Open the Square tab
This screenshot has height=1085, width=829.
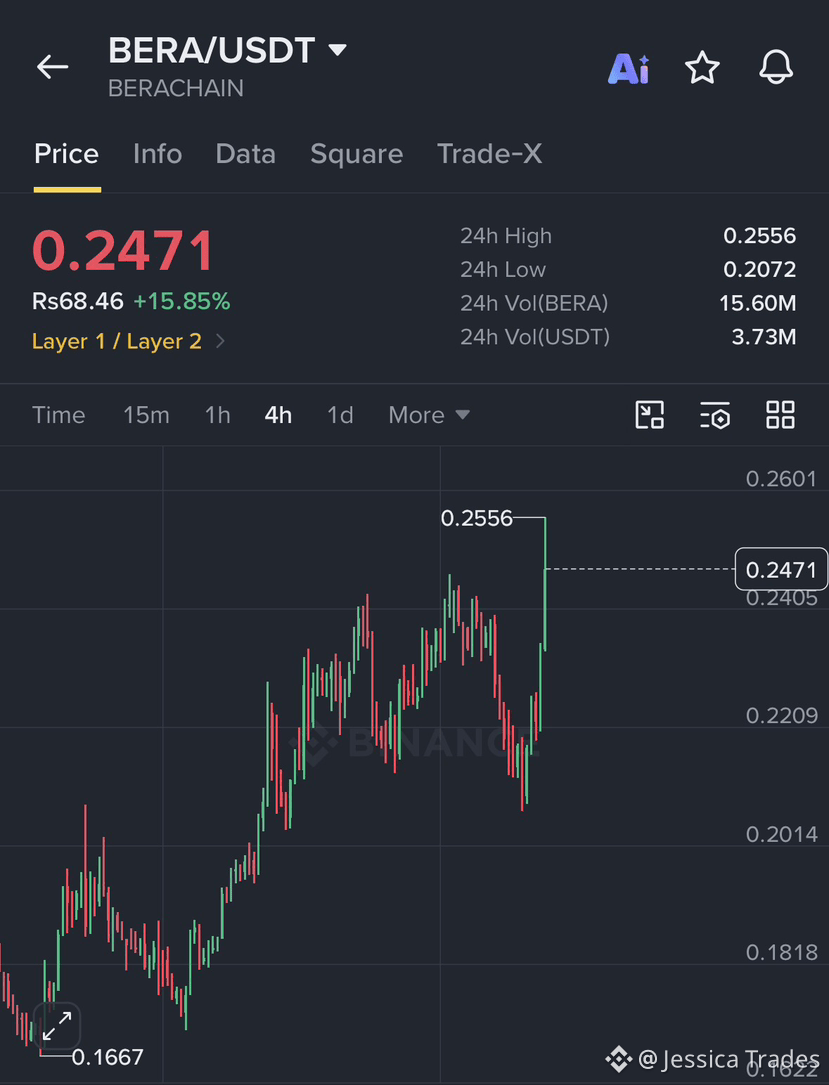click(356, 154)
